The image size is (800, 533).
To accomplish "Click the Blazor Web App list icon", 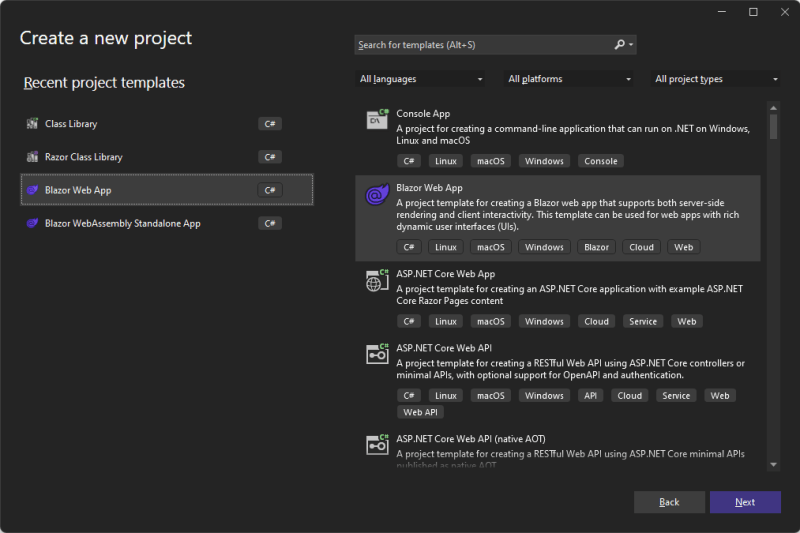I will click(377, 194).
